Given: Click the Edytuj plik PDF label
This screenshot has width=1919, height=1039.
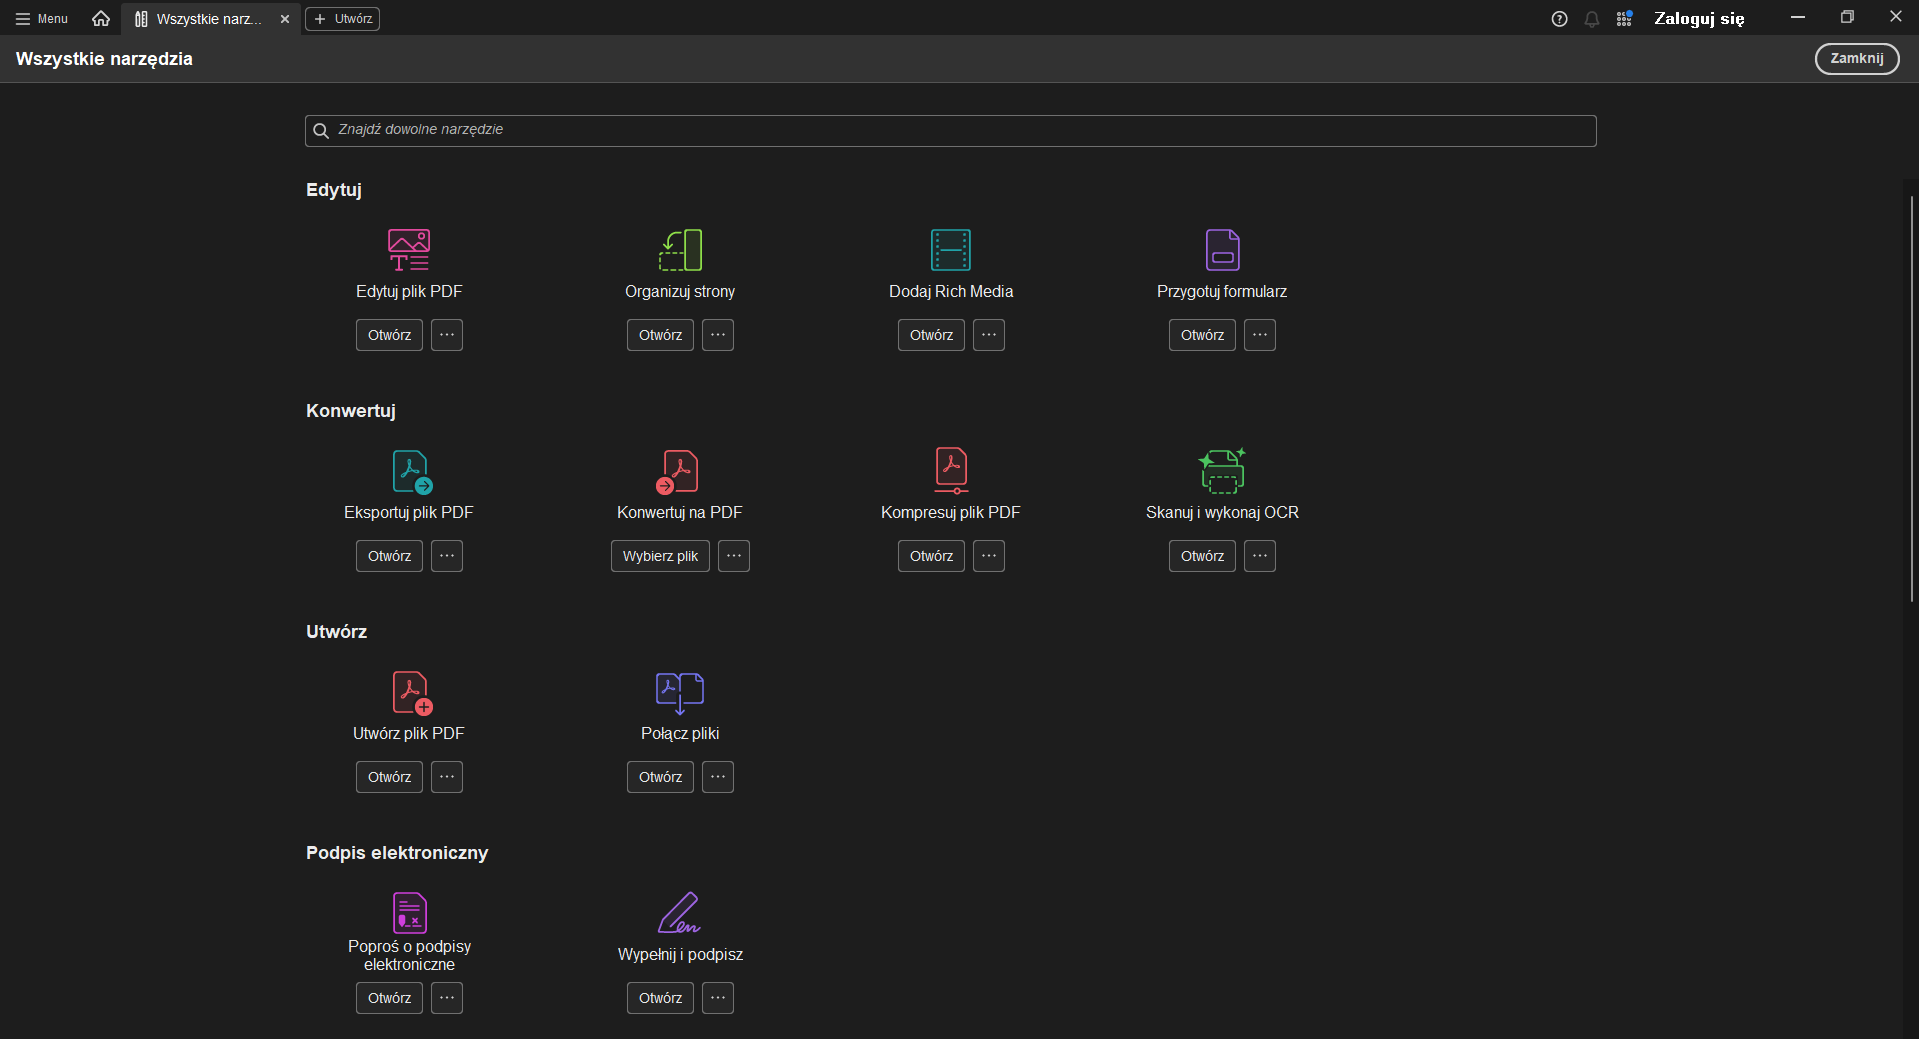Looking at the screenshot, I should [409, 292].
